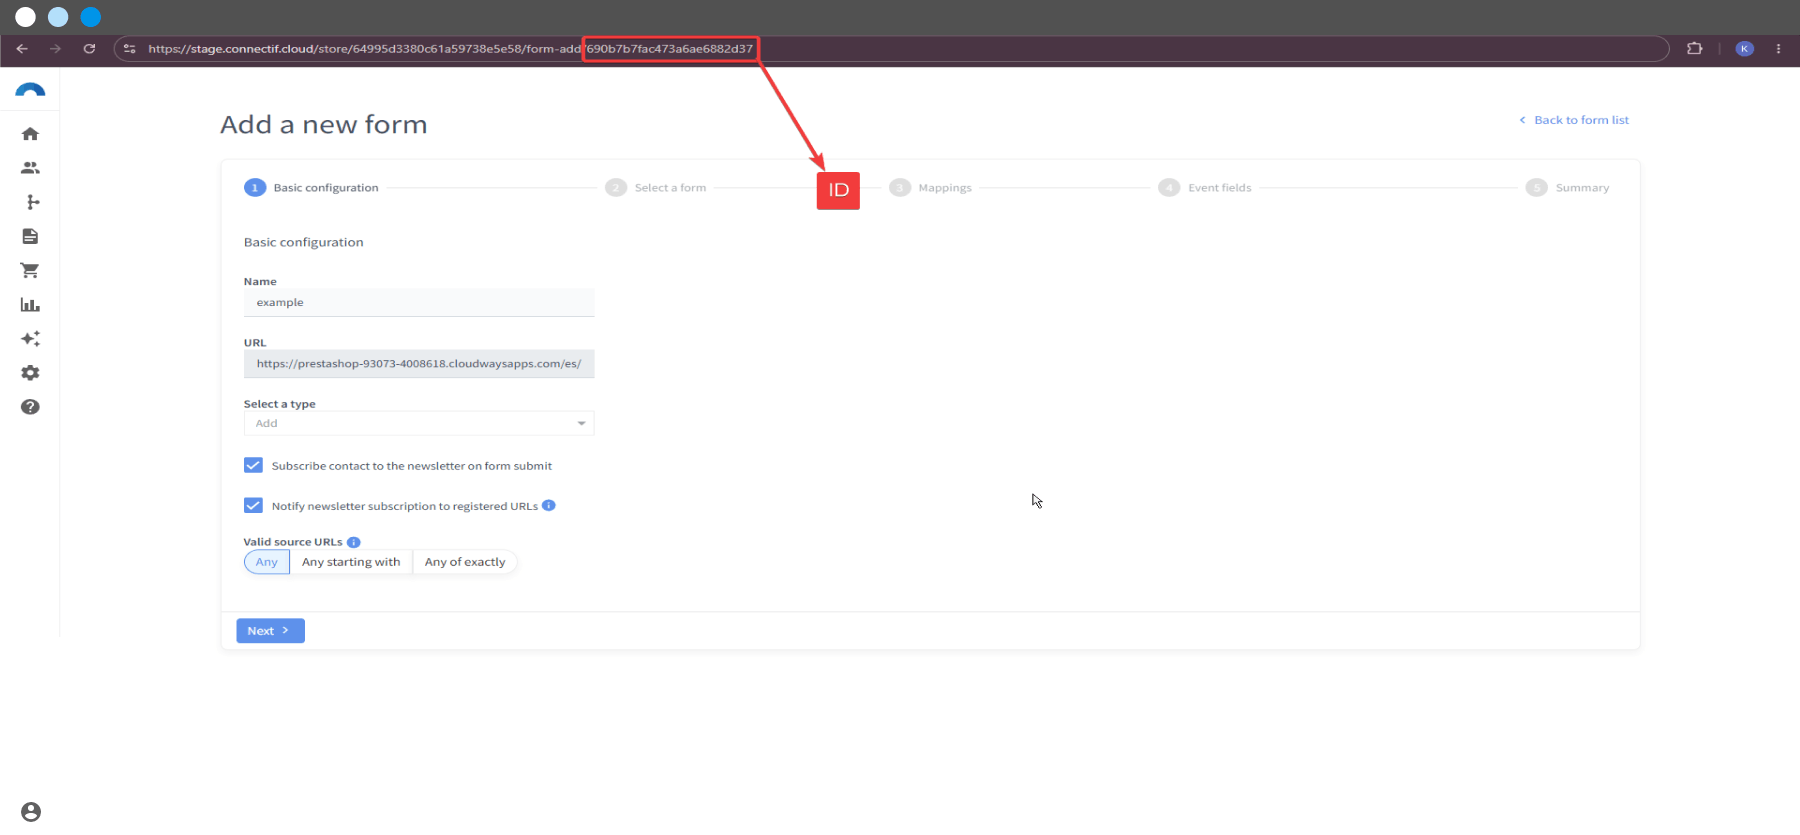This screenshot has height=835, width=1800.
Task: Click the URL input field
Action: tap(419, 364)
